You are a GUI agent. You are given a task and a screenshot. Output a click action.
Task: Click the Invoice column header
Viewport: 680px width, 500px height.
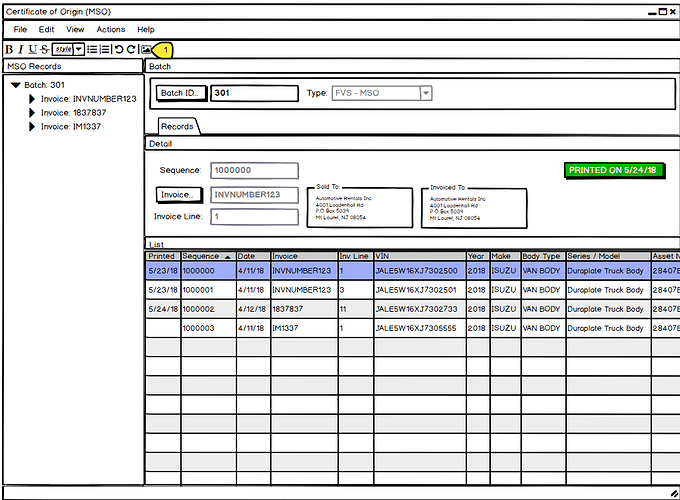304,256
